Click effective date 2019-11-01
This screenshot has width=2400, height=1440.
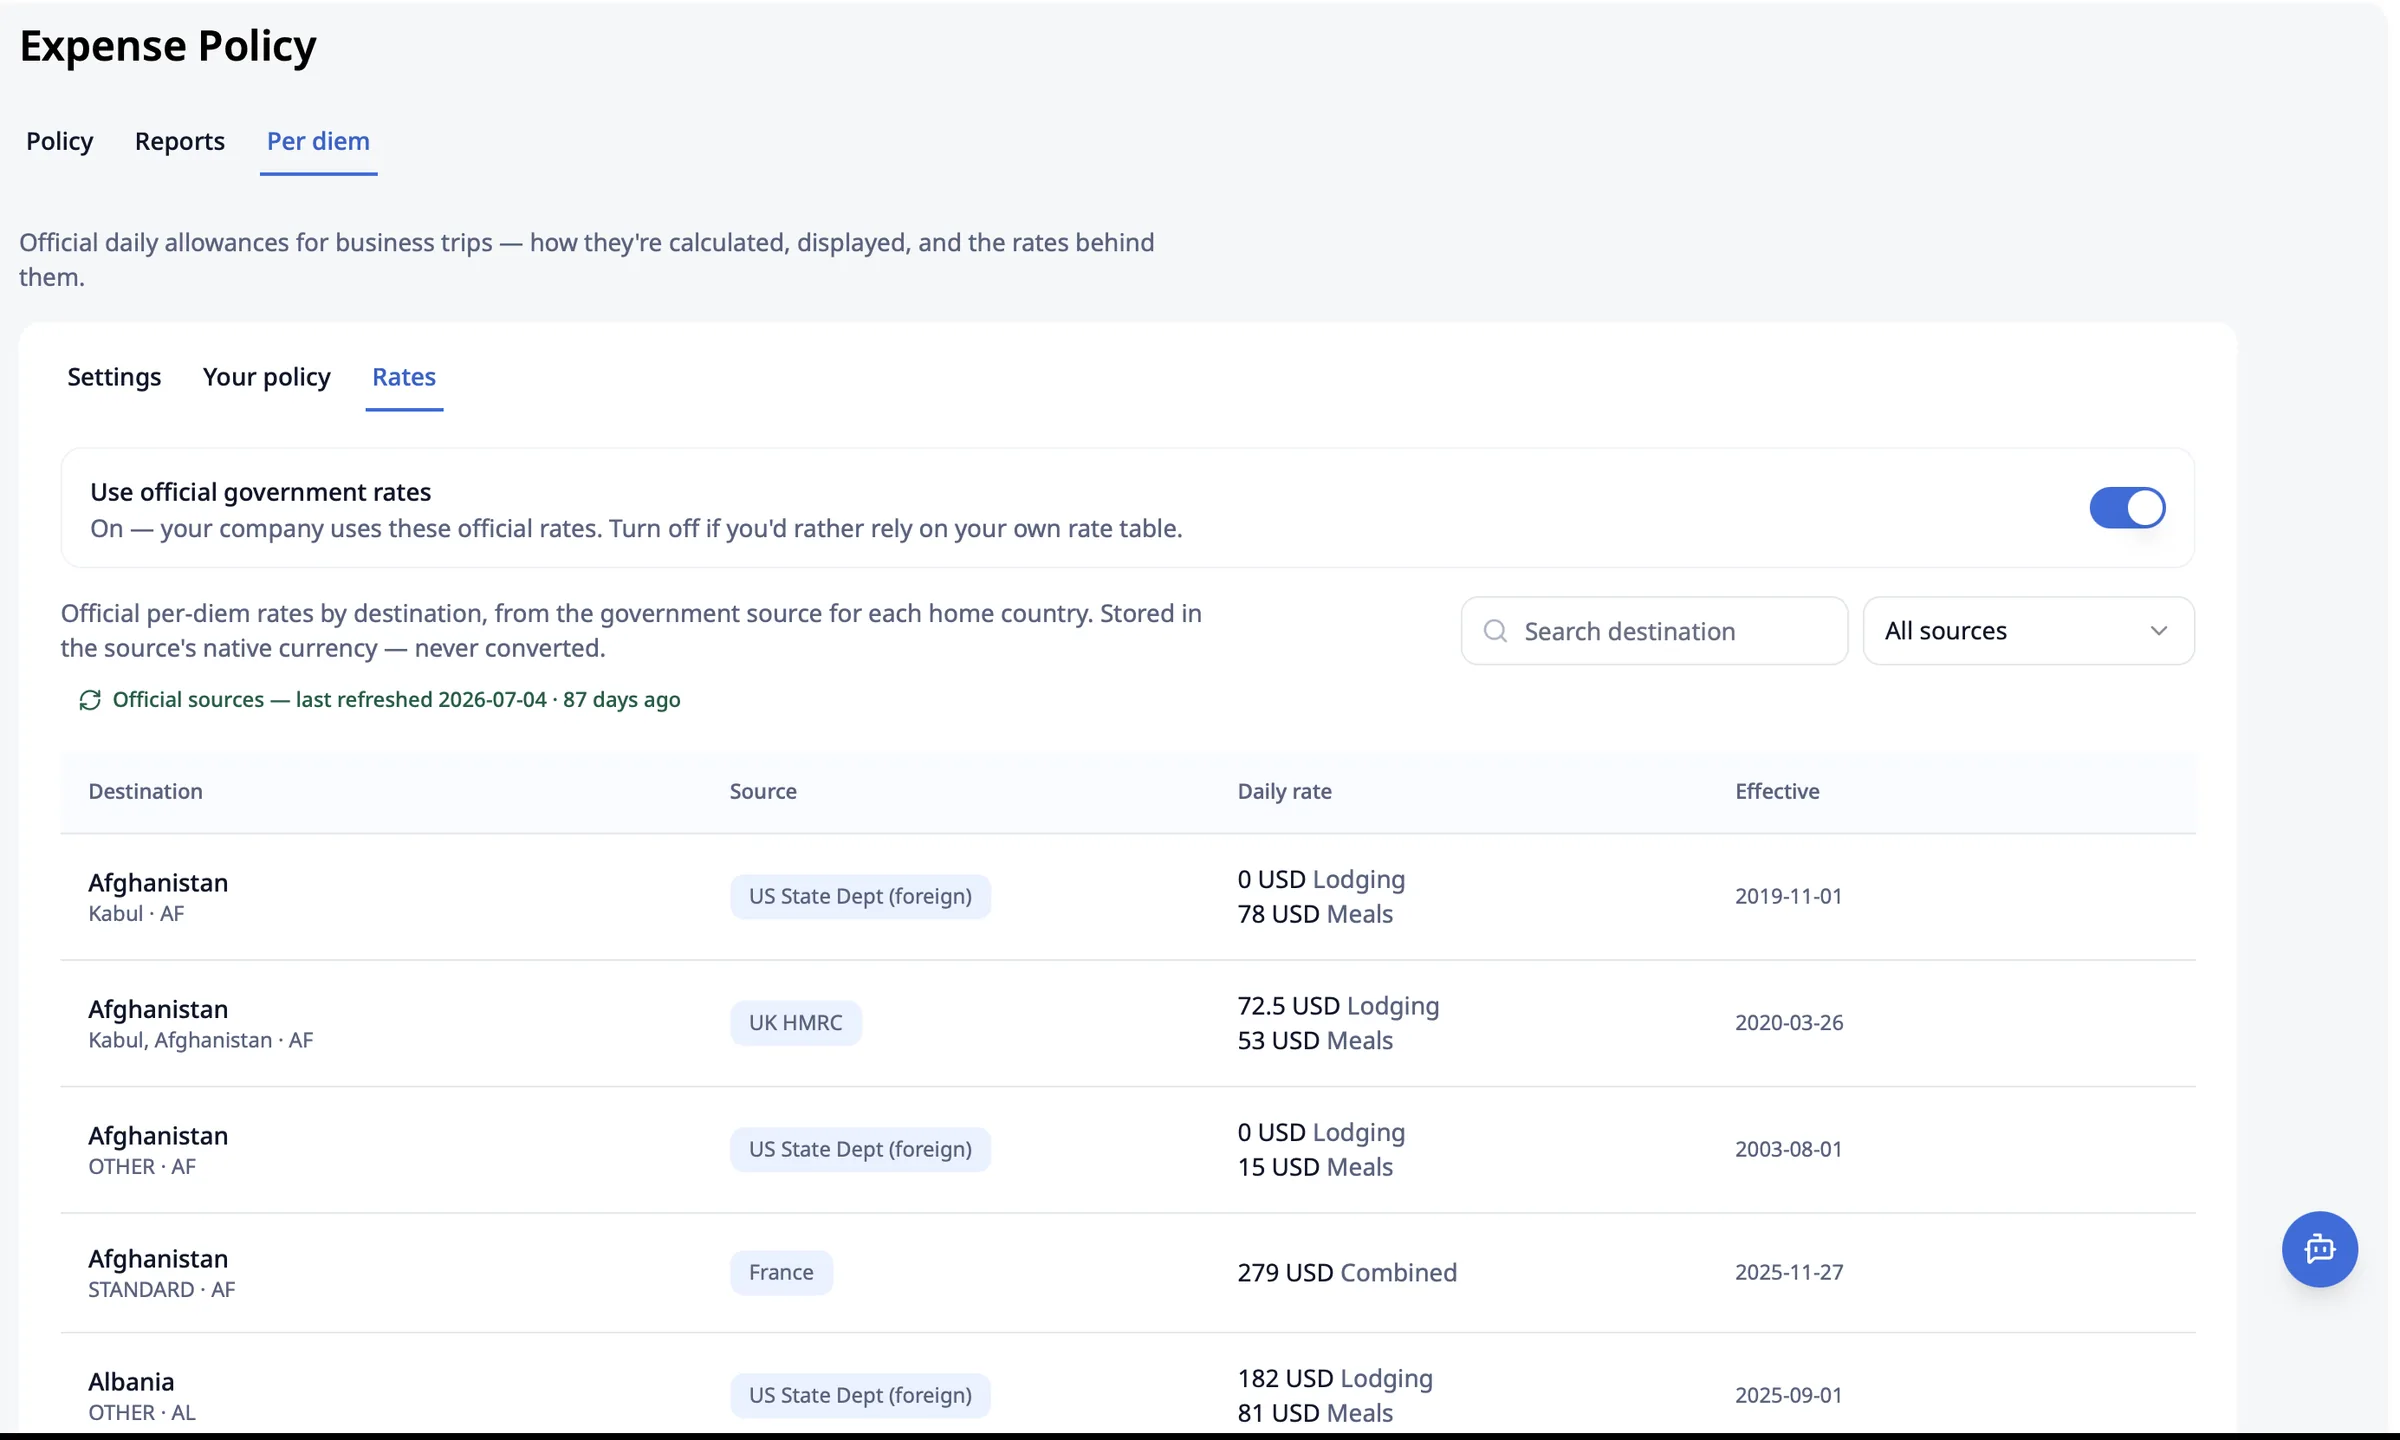[x=1788, y=897]
